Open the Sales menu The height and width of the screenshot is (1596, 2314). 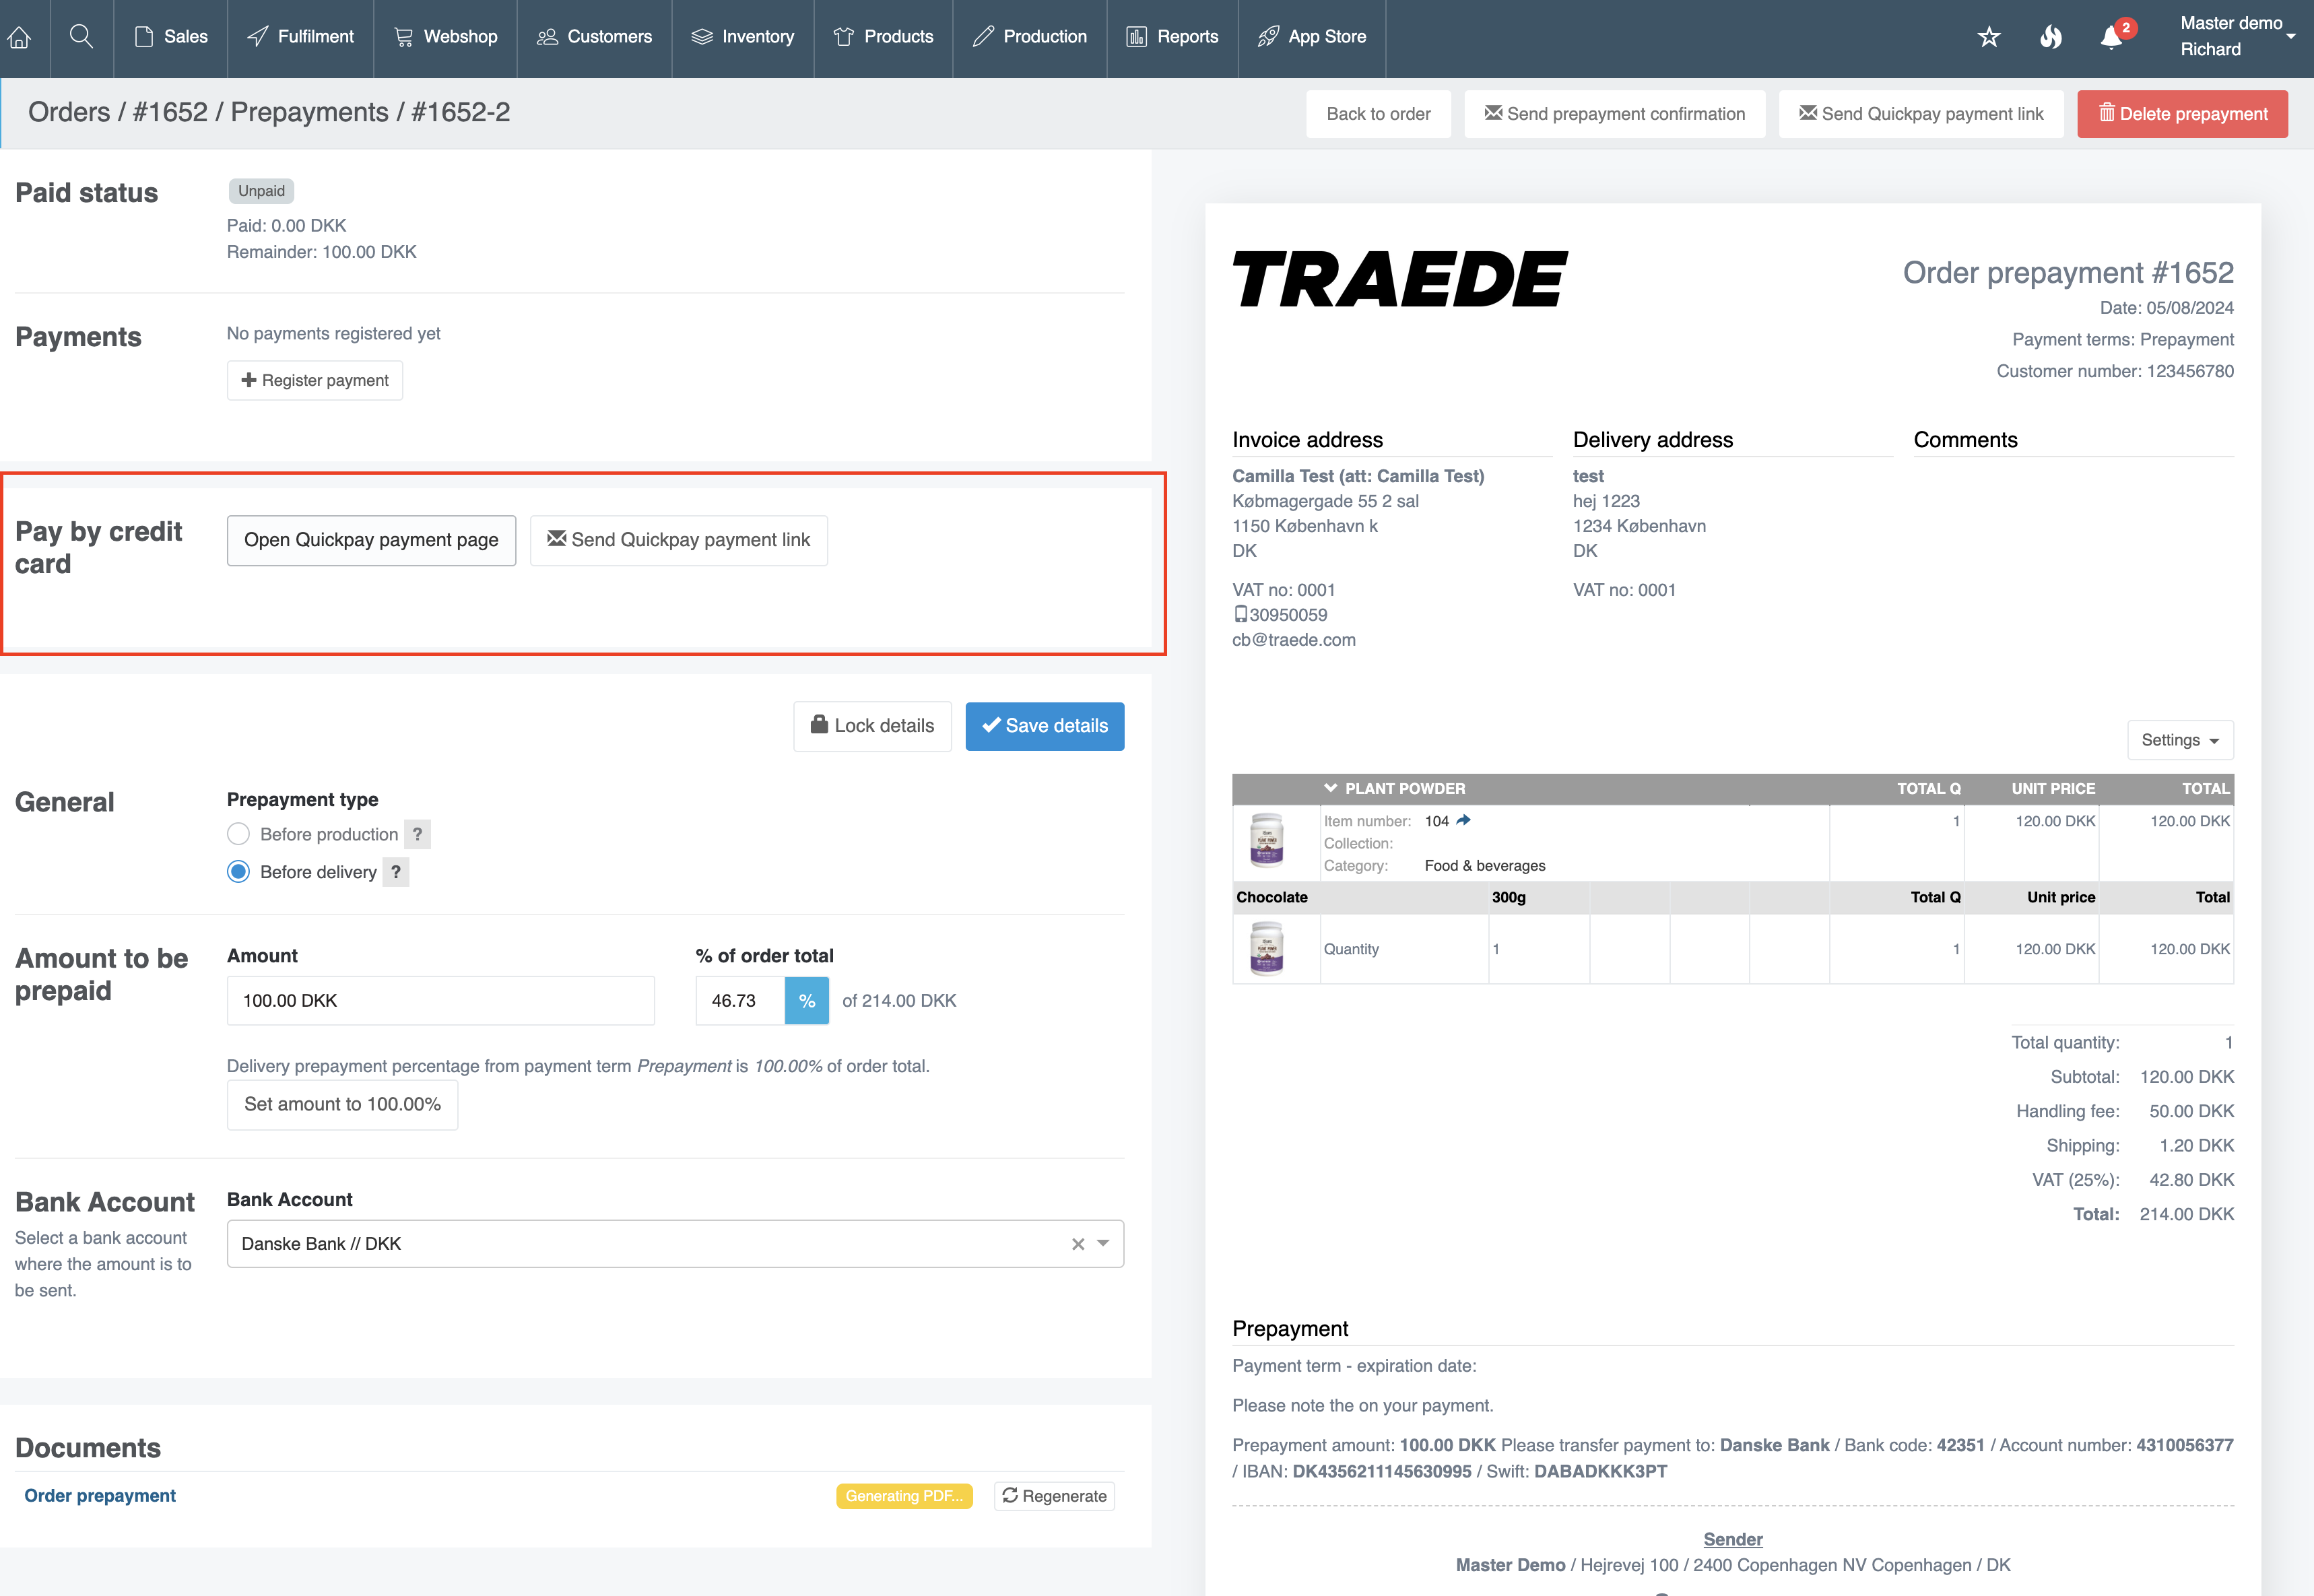tap(171, 37)
